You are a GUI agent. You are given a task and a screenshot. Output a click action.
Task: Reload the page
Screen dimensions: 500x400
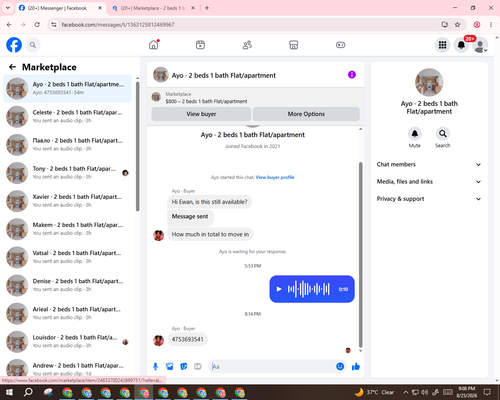[x=37, y=25]
